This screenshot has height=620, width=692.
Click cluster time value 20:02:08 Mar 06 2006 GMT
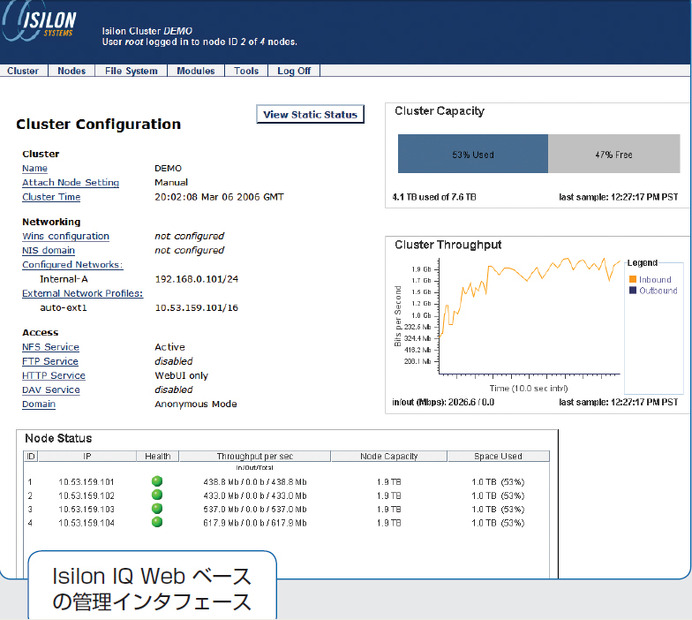coord(219,197)
